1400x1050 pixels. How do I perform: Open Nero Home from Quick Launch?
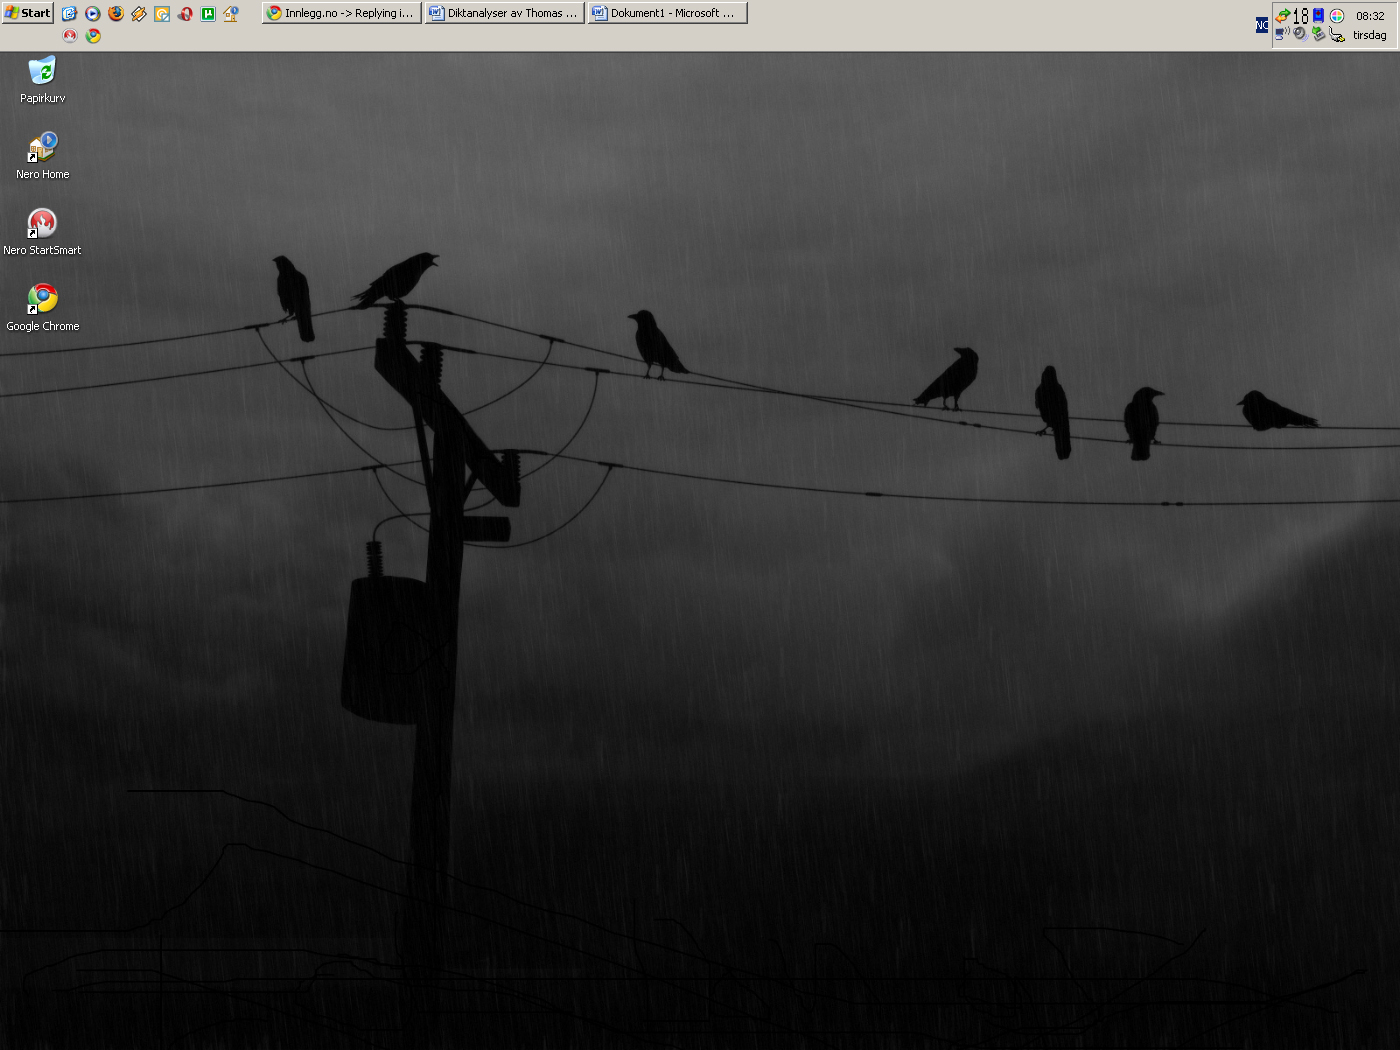(x=231, y=14)
